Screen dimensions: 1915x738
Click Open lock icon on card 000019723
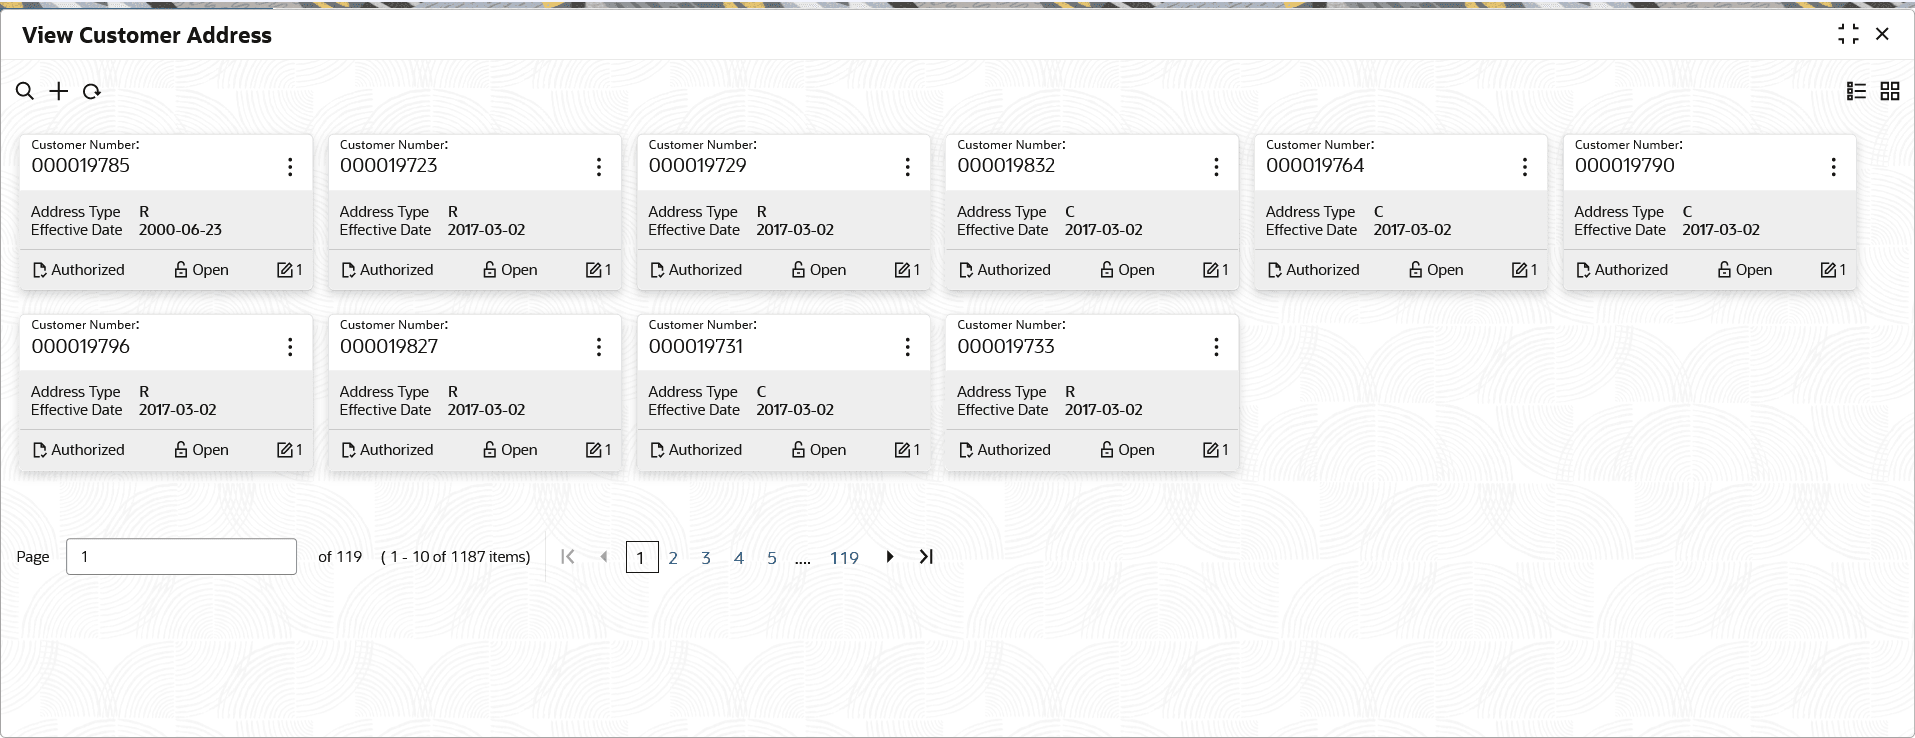pyautogui.click(x=490, y=270)
